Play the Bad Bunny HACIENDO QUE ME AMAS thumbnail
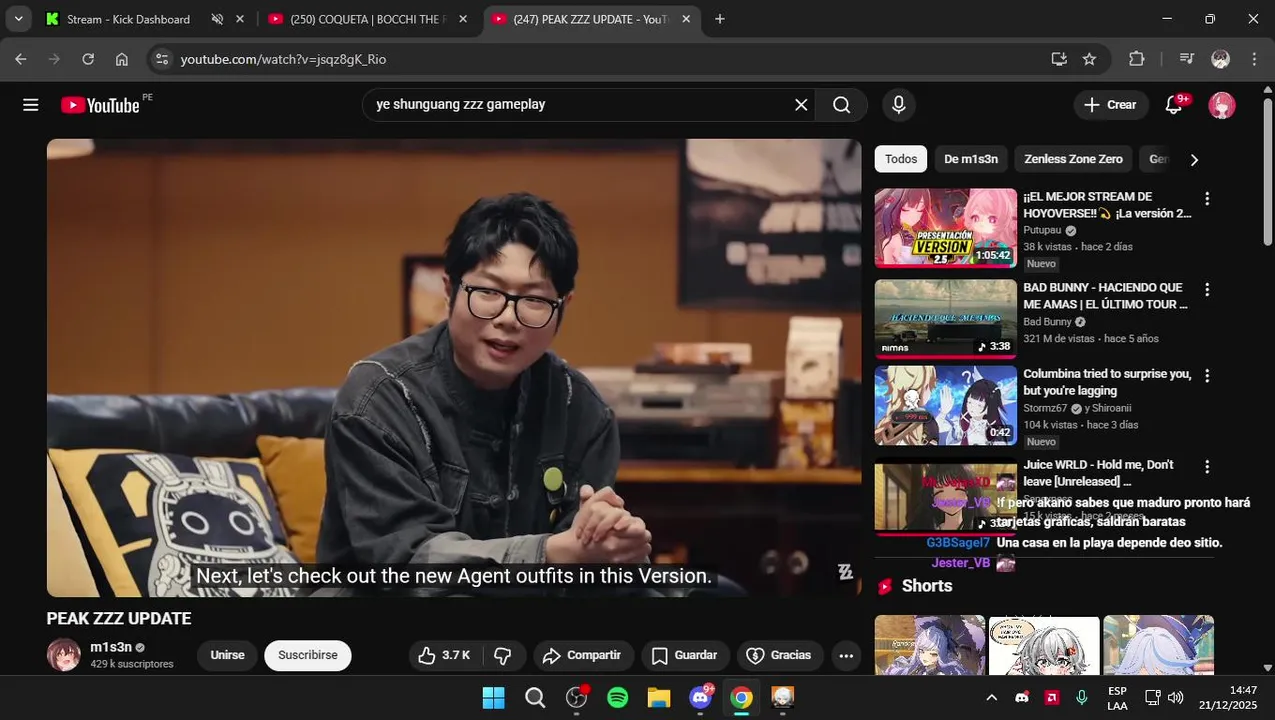This screenshot has height=720, width=1275. pos(945,319)
